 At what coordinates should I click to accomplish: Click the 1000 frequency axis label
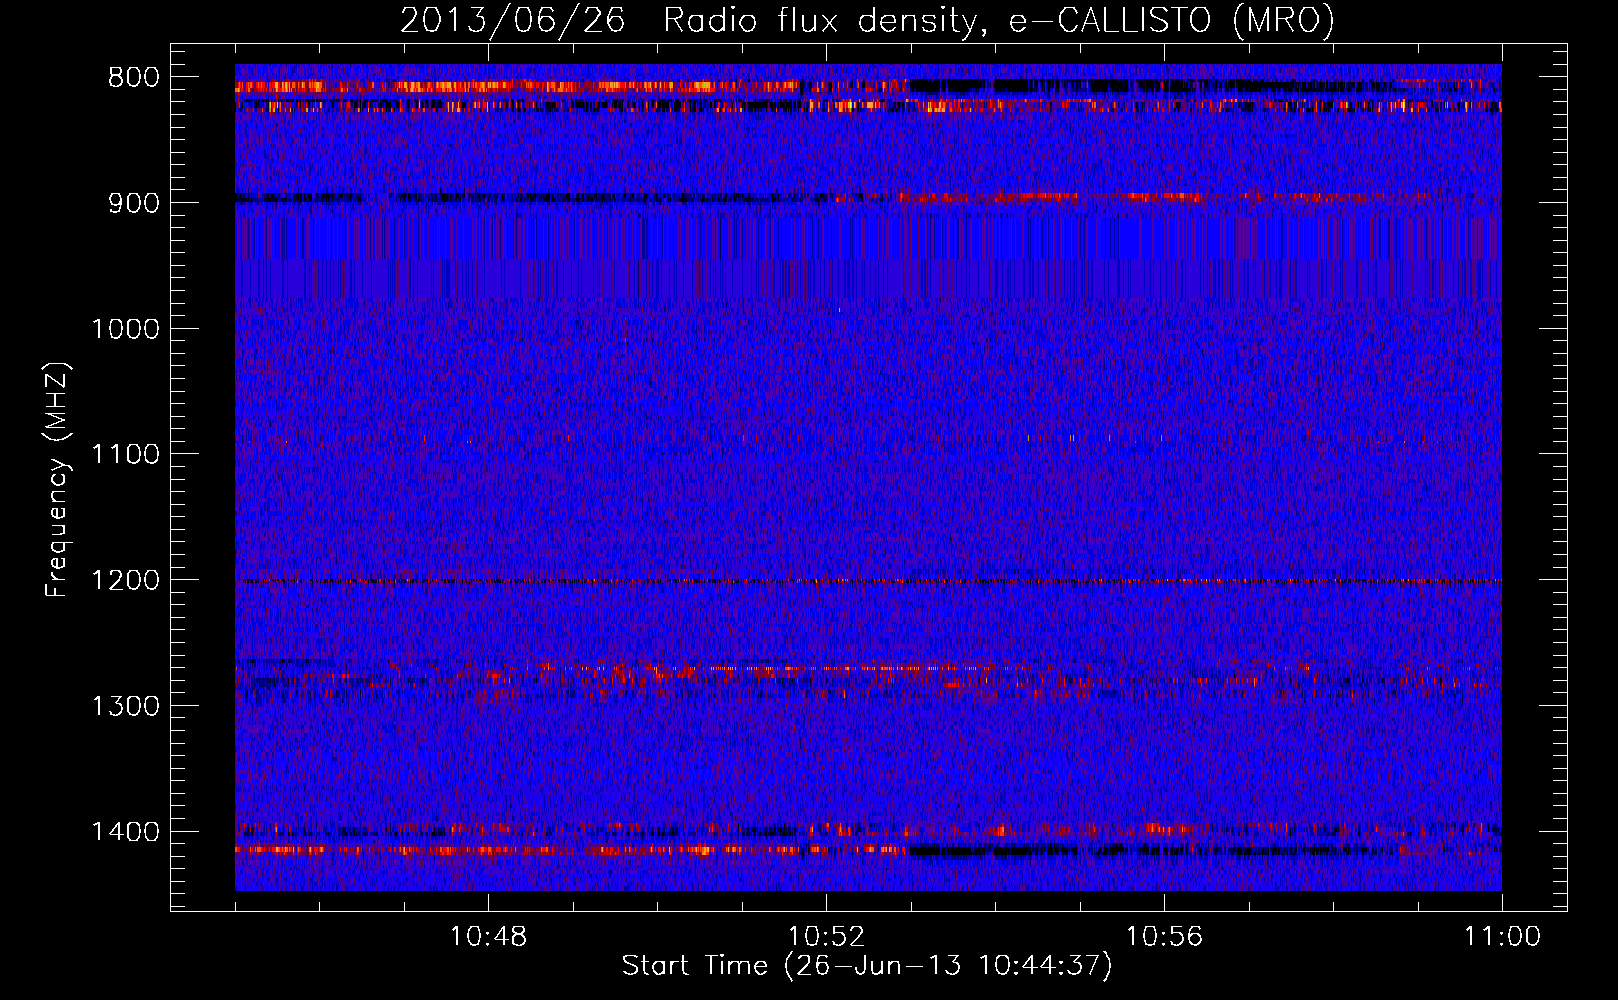(125, 329)
